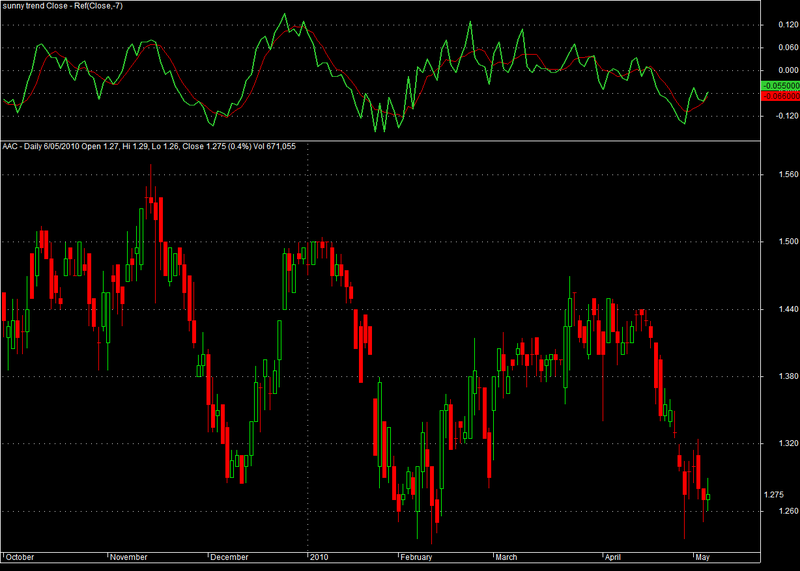Click the 0.060 indicator axis label
The width and height of the screenshot is (800, 571).
(788, 47)
